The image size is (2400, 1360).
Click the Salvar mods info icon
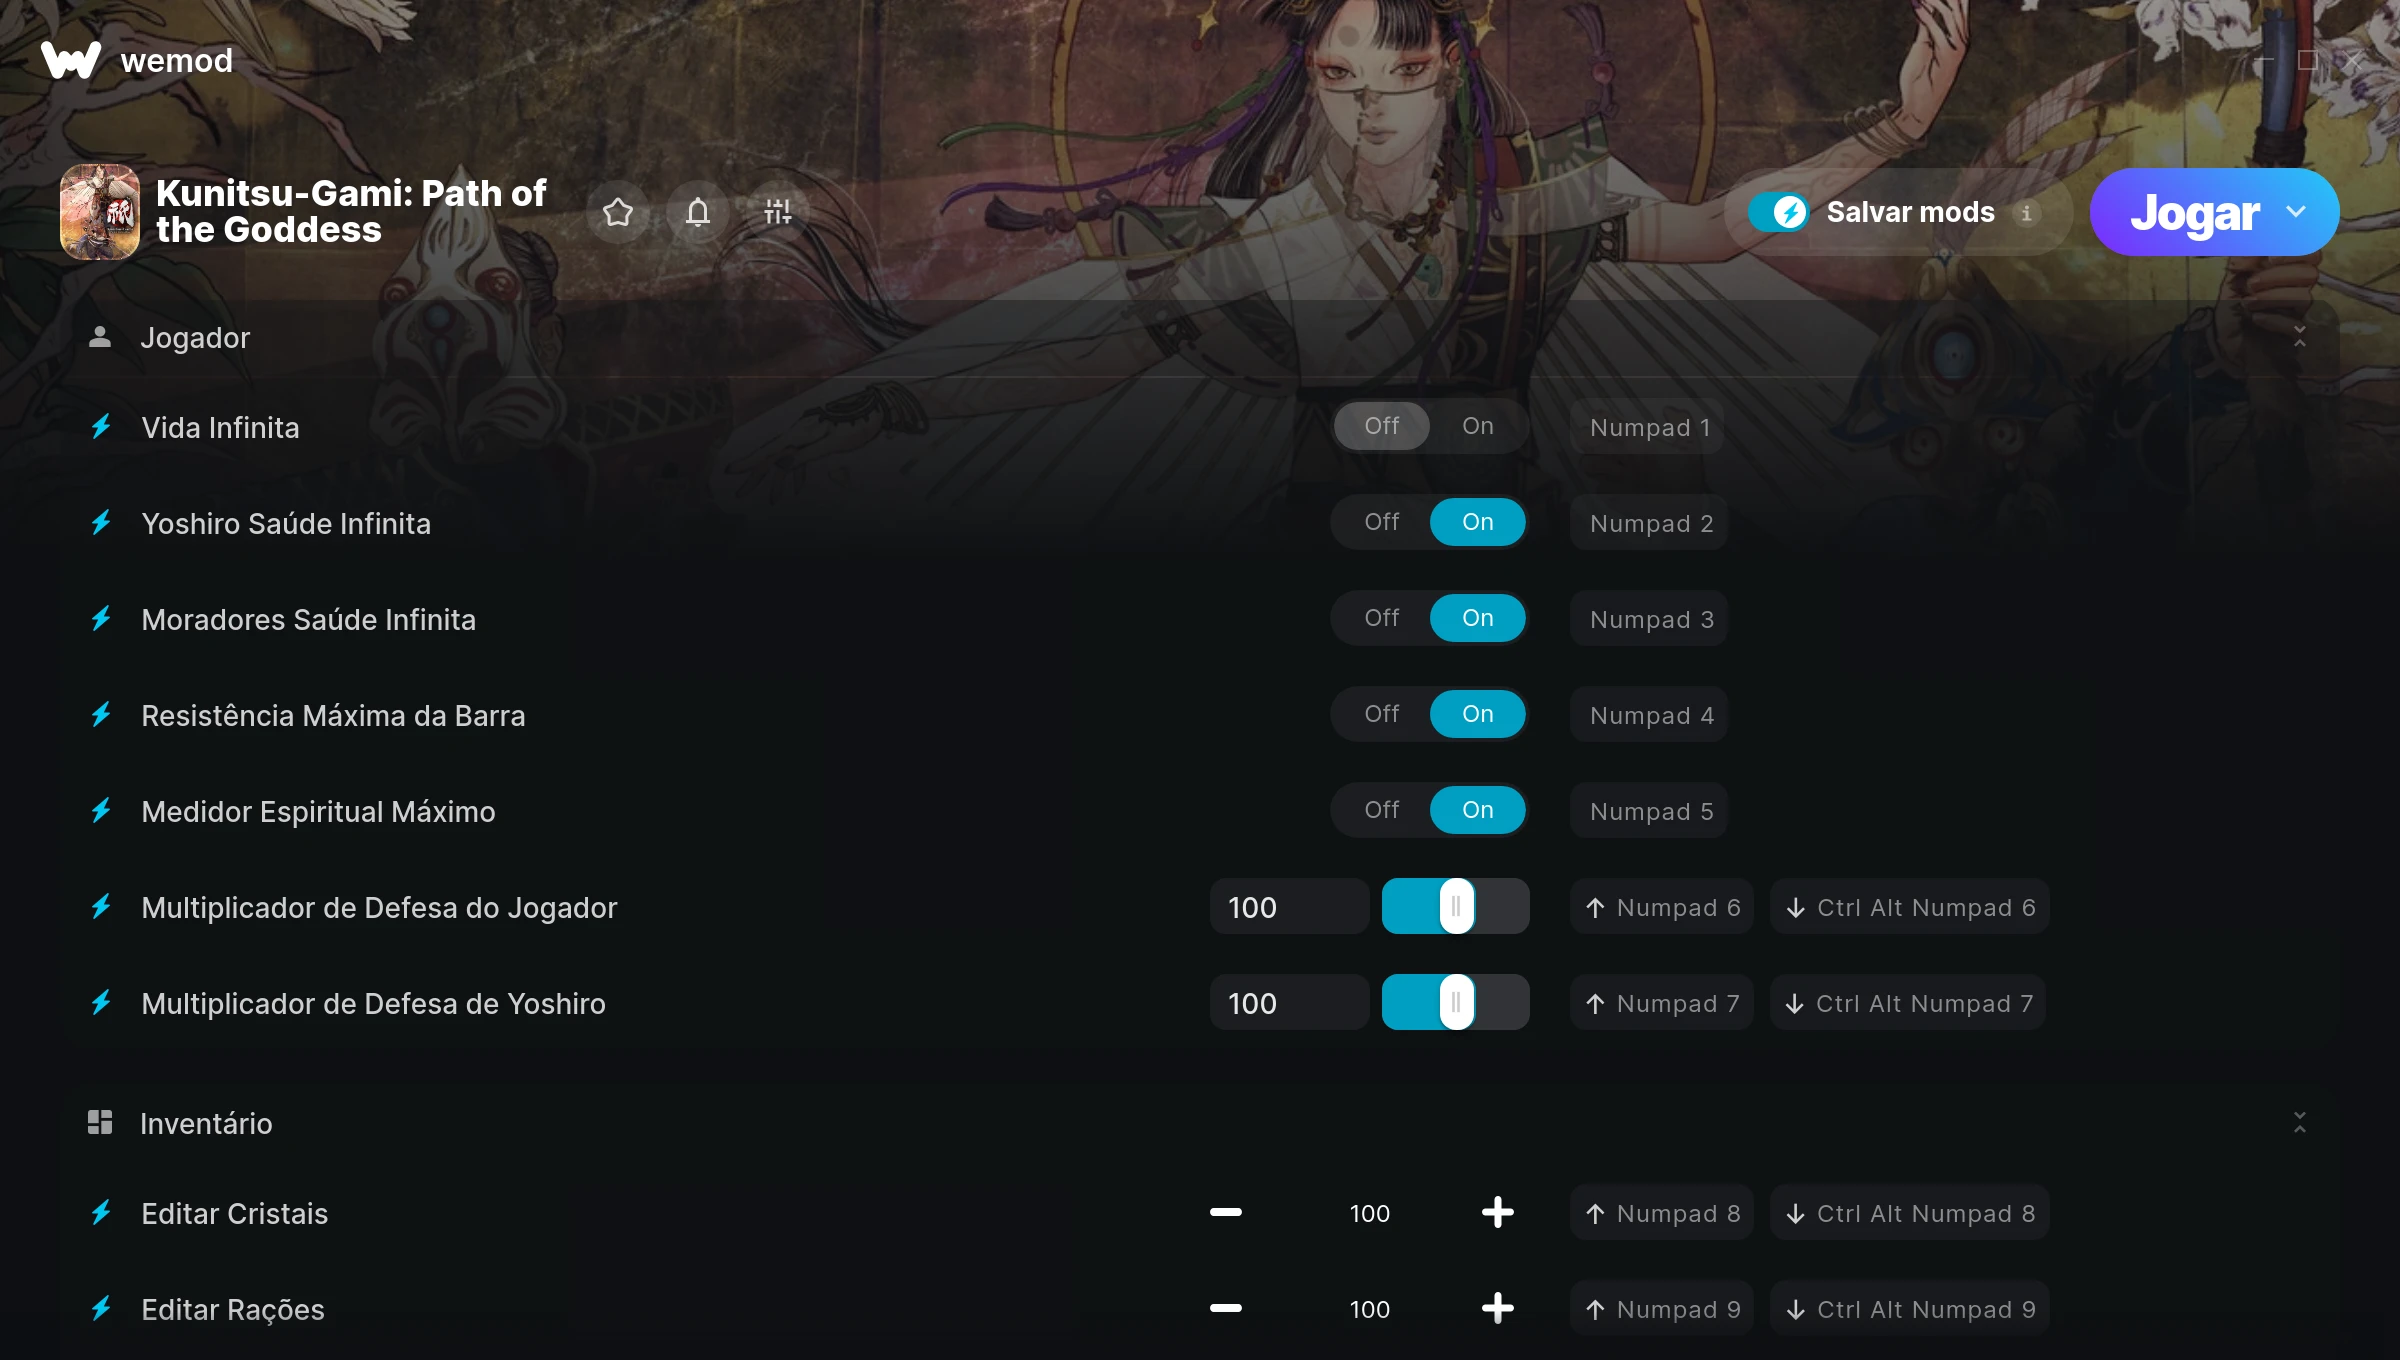(x=2027, y=213)
